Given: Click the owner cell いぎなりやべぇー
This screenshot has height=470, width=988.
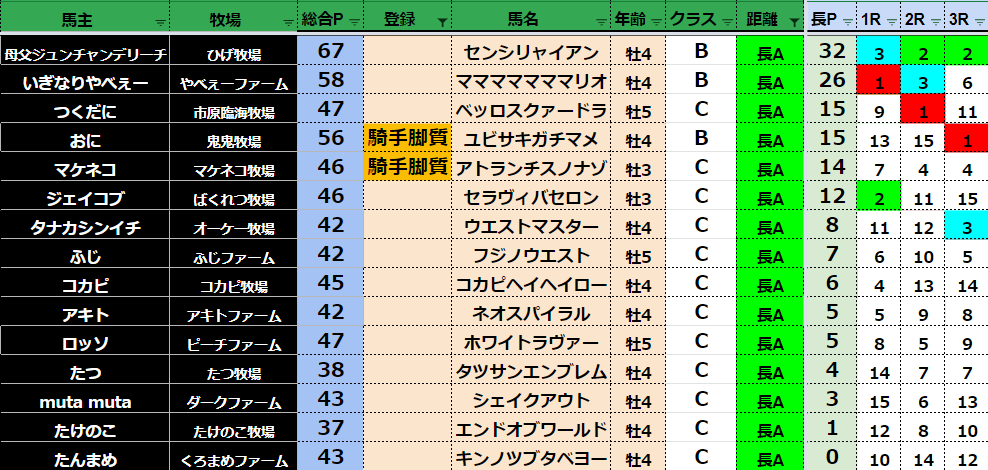Looking at the screenshot, I should click(x=84, y=82).
